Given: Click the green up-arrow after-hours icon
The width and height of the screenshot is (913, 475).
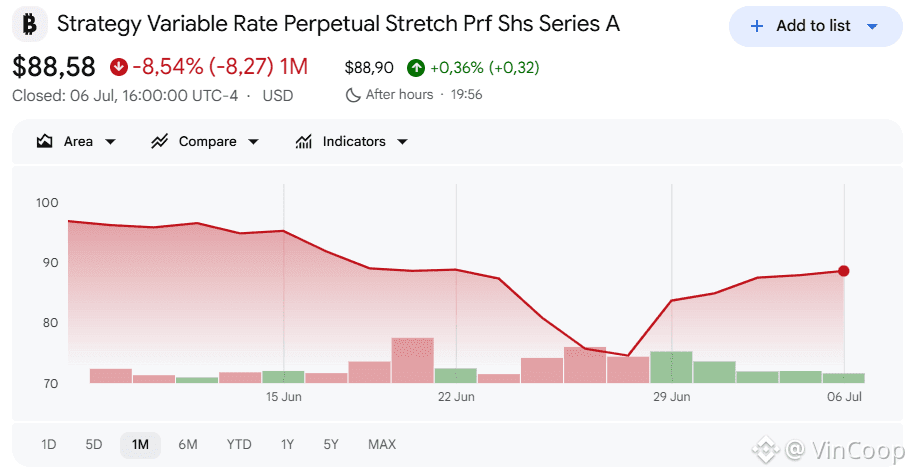Looking at the screenshot, I should coord(416,68).
